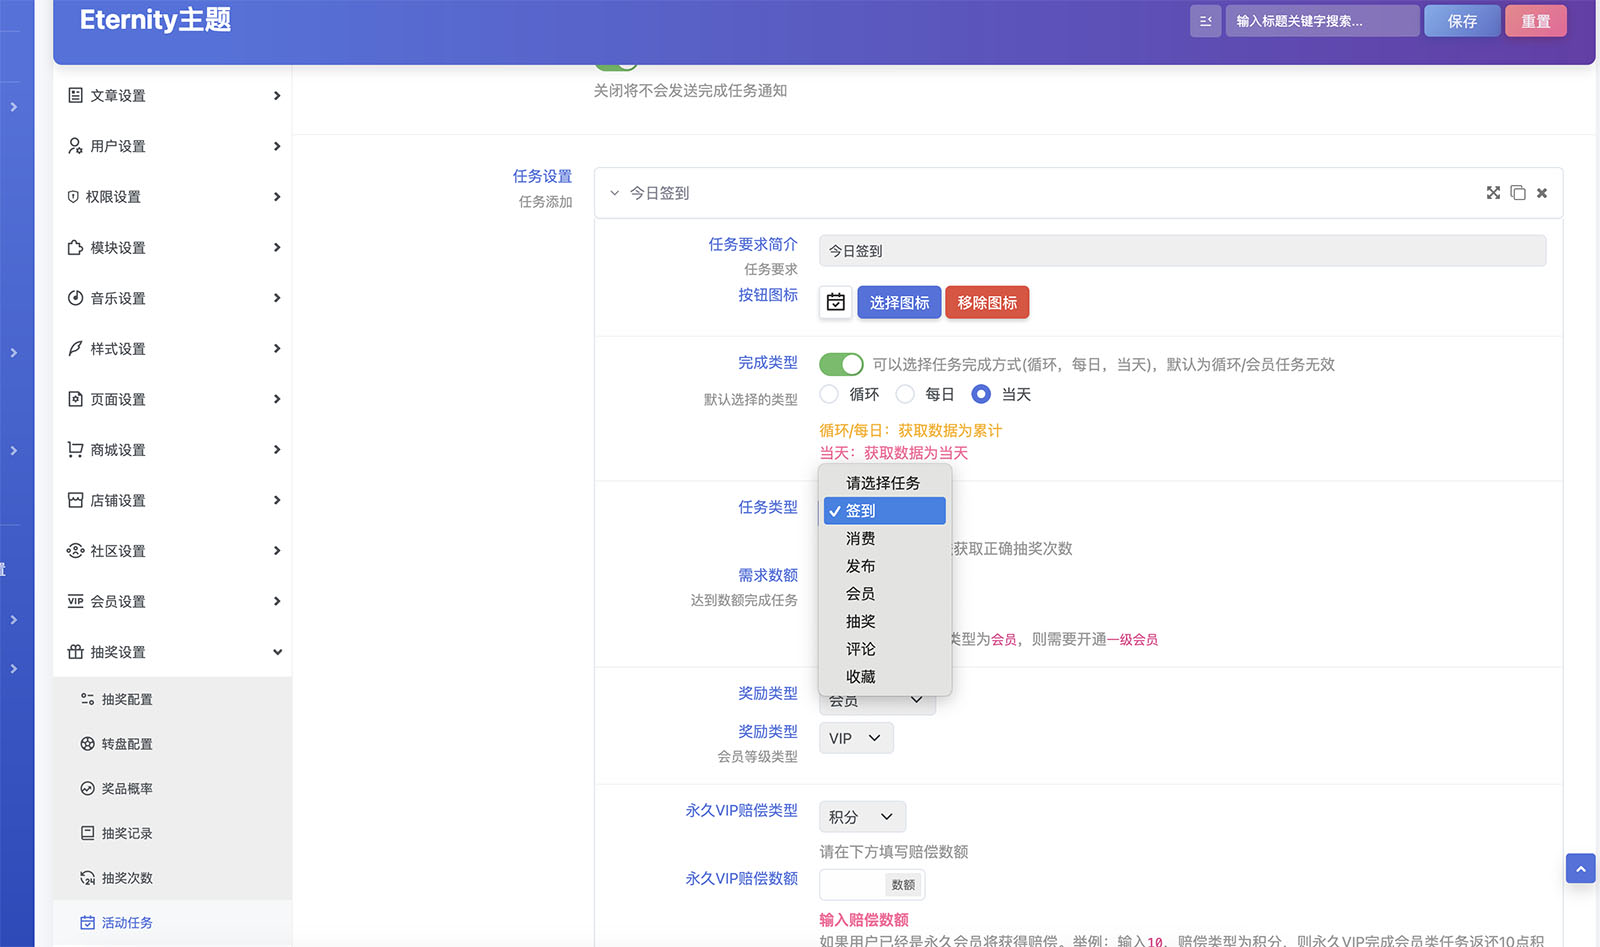Select the 每日 radio option
Screen dimensions: 1600x947
tap(906, 394)
